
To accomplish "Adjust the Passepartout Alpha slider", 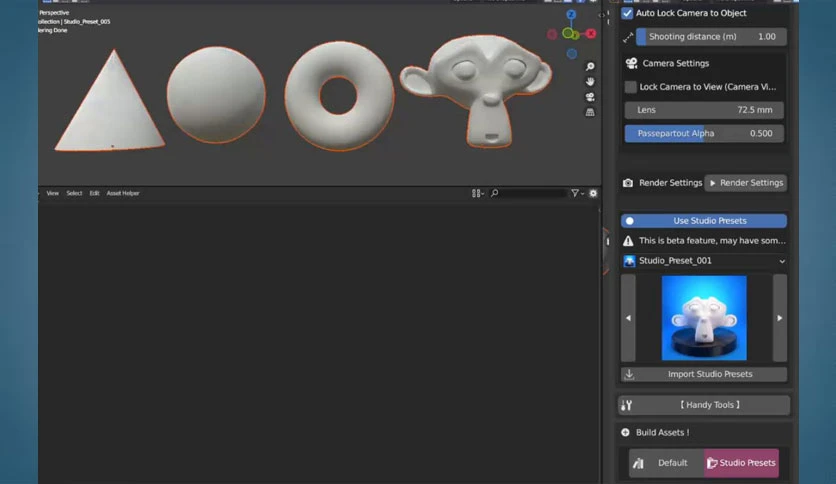I will [704, 133].
